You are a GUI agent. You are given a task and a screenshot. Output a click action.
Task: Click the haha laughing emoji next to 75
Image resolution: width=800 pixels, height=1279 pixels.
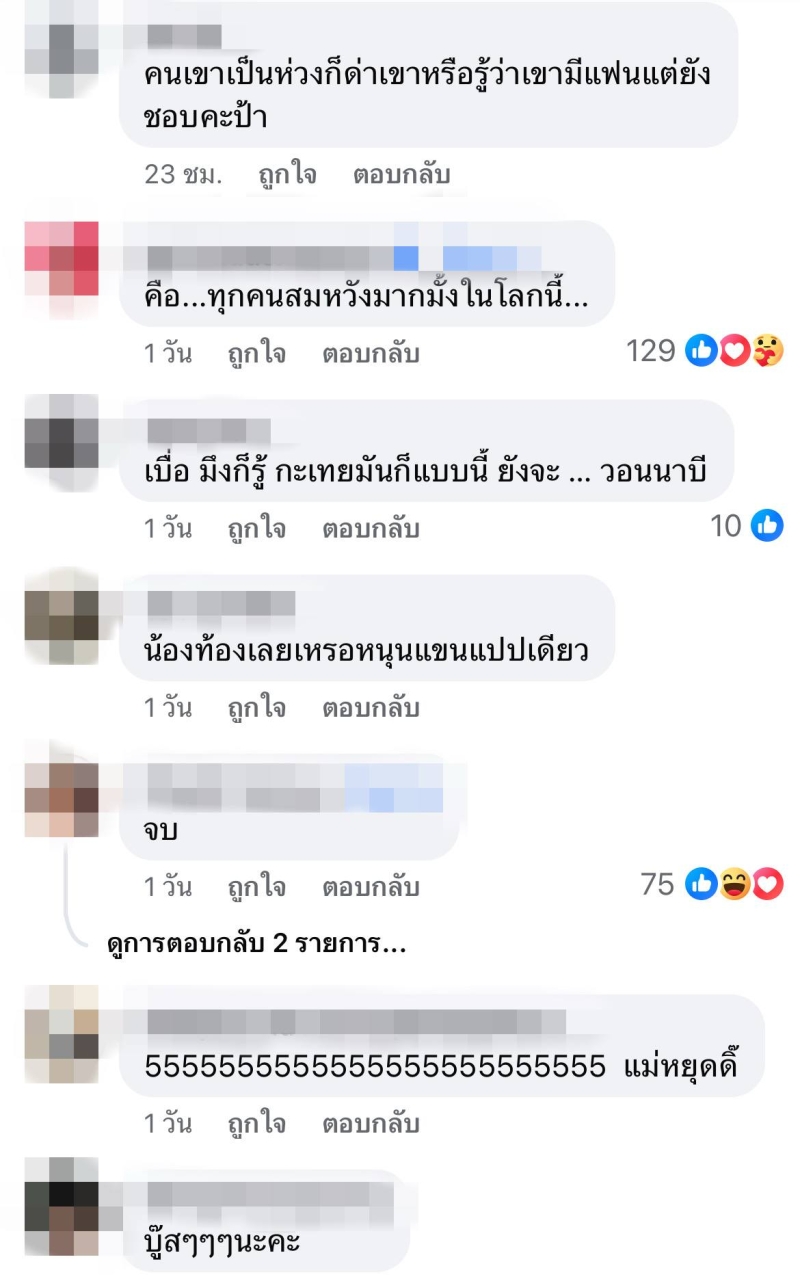pos(735,884)
